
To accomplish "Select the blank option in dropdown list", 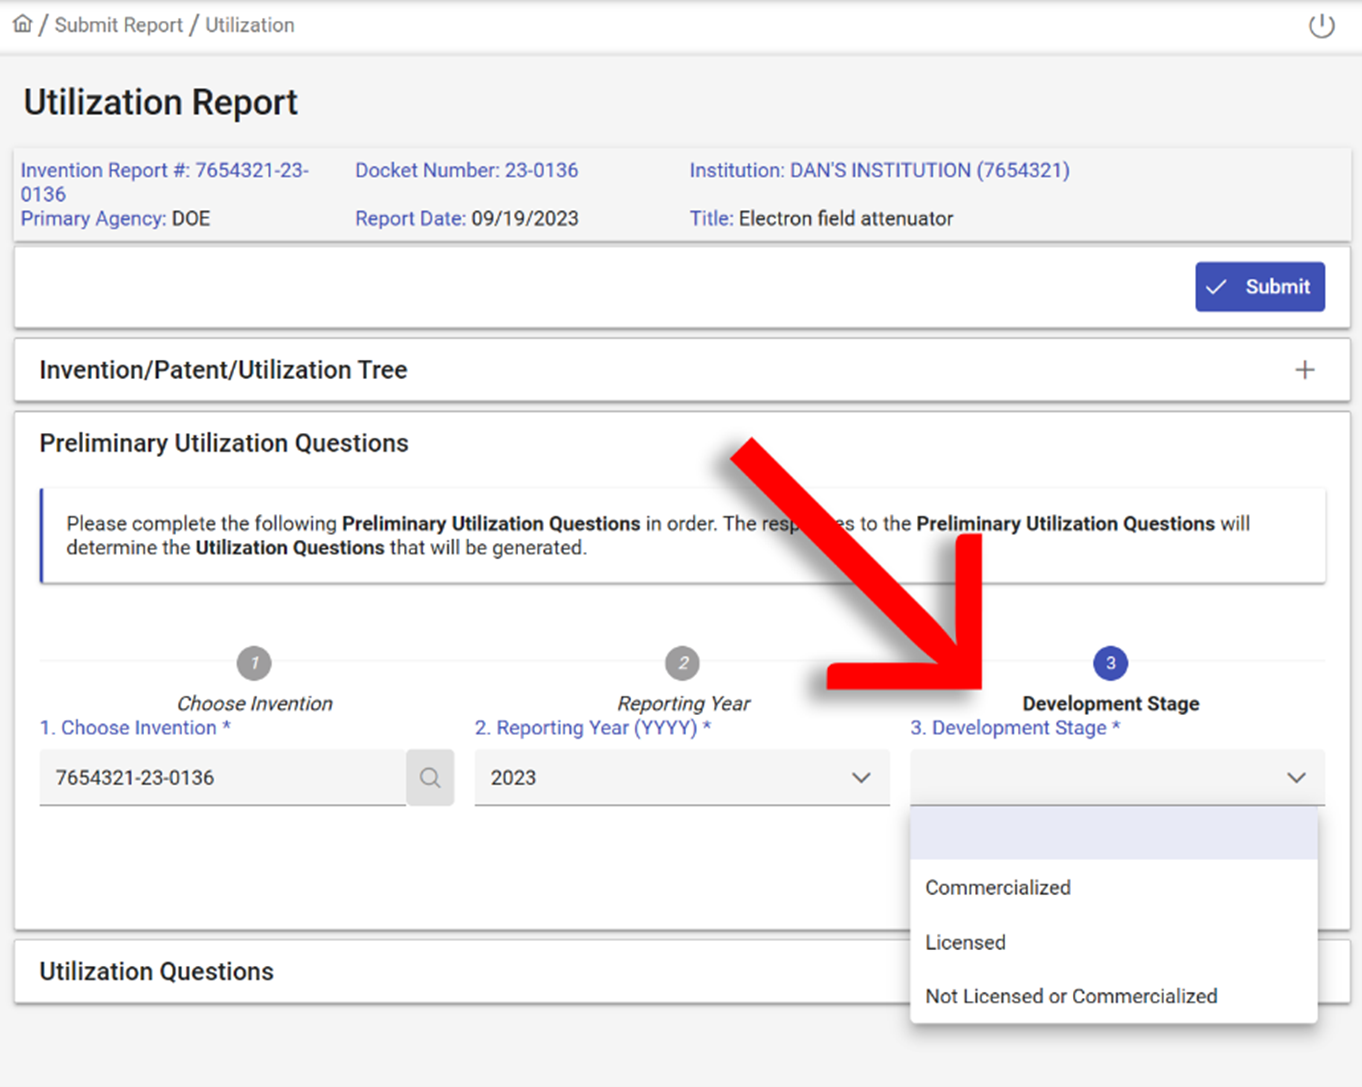I will (1113, 834).
